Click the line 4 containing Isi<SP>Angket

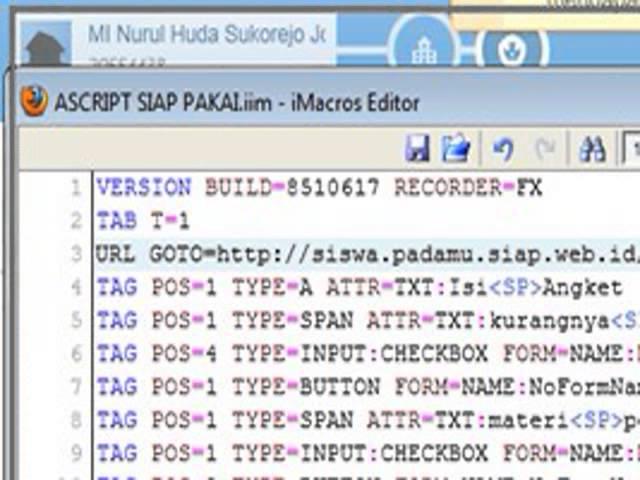click(x=359, y=288)
